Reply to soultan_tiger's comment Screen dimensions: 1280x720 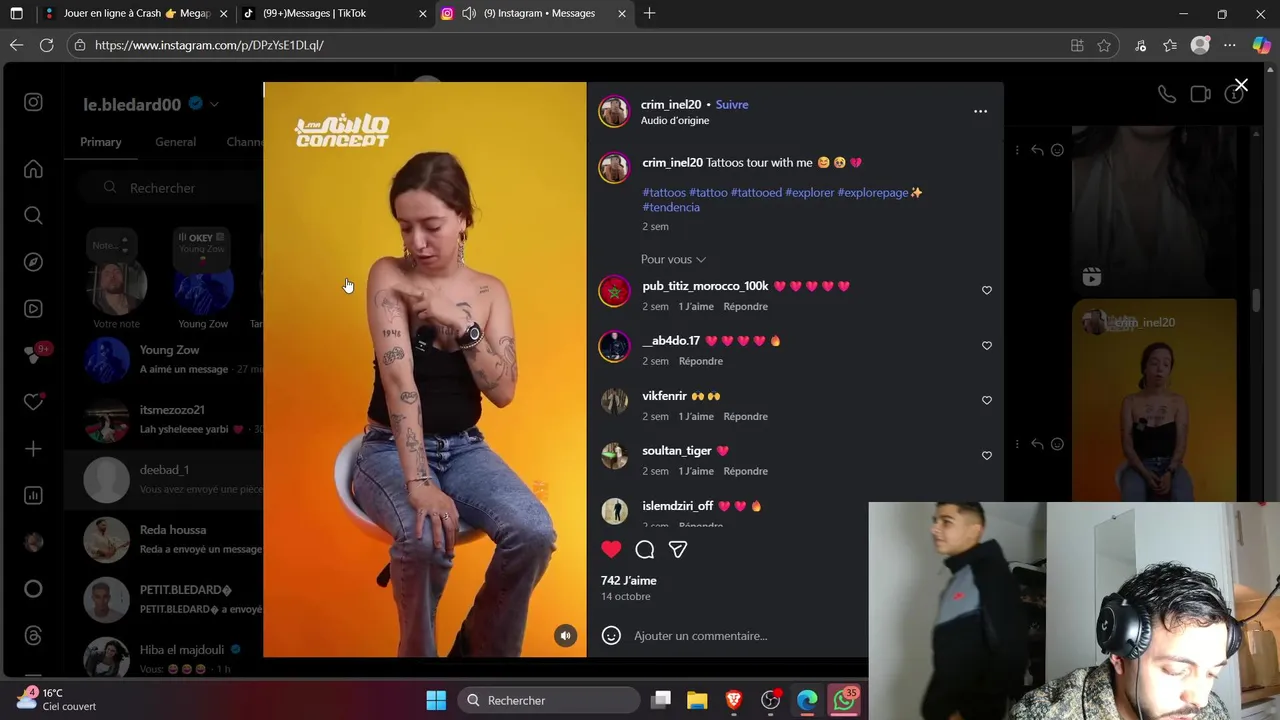click(x=745, y=471)
